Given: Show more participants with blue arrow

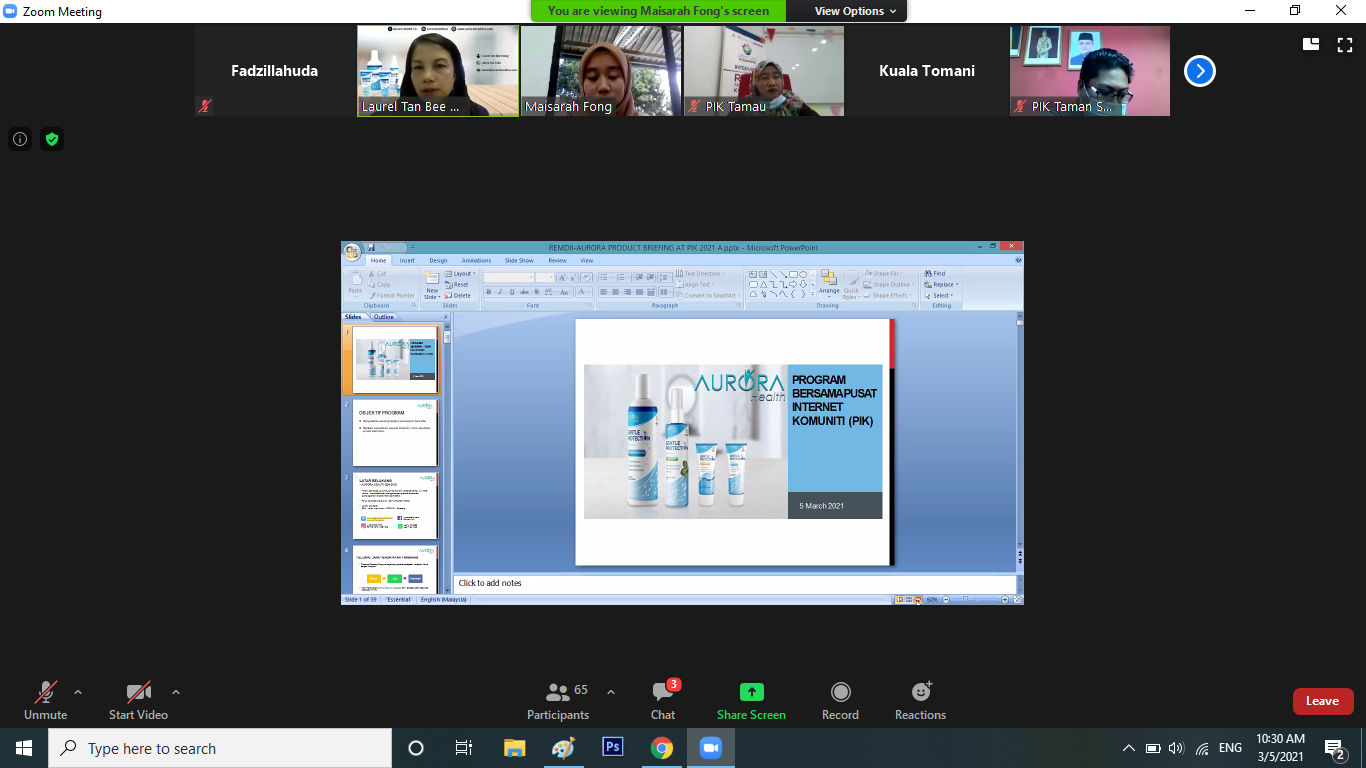Looking at the screenshot, I should tap(1200, 71).
